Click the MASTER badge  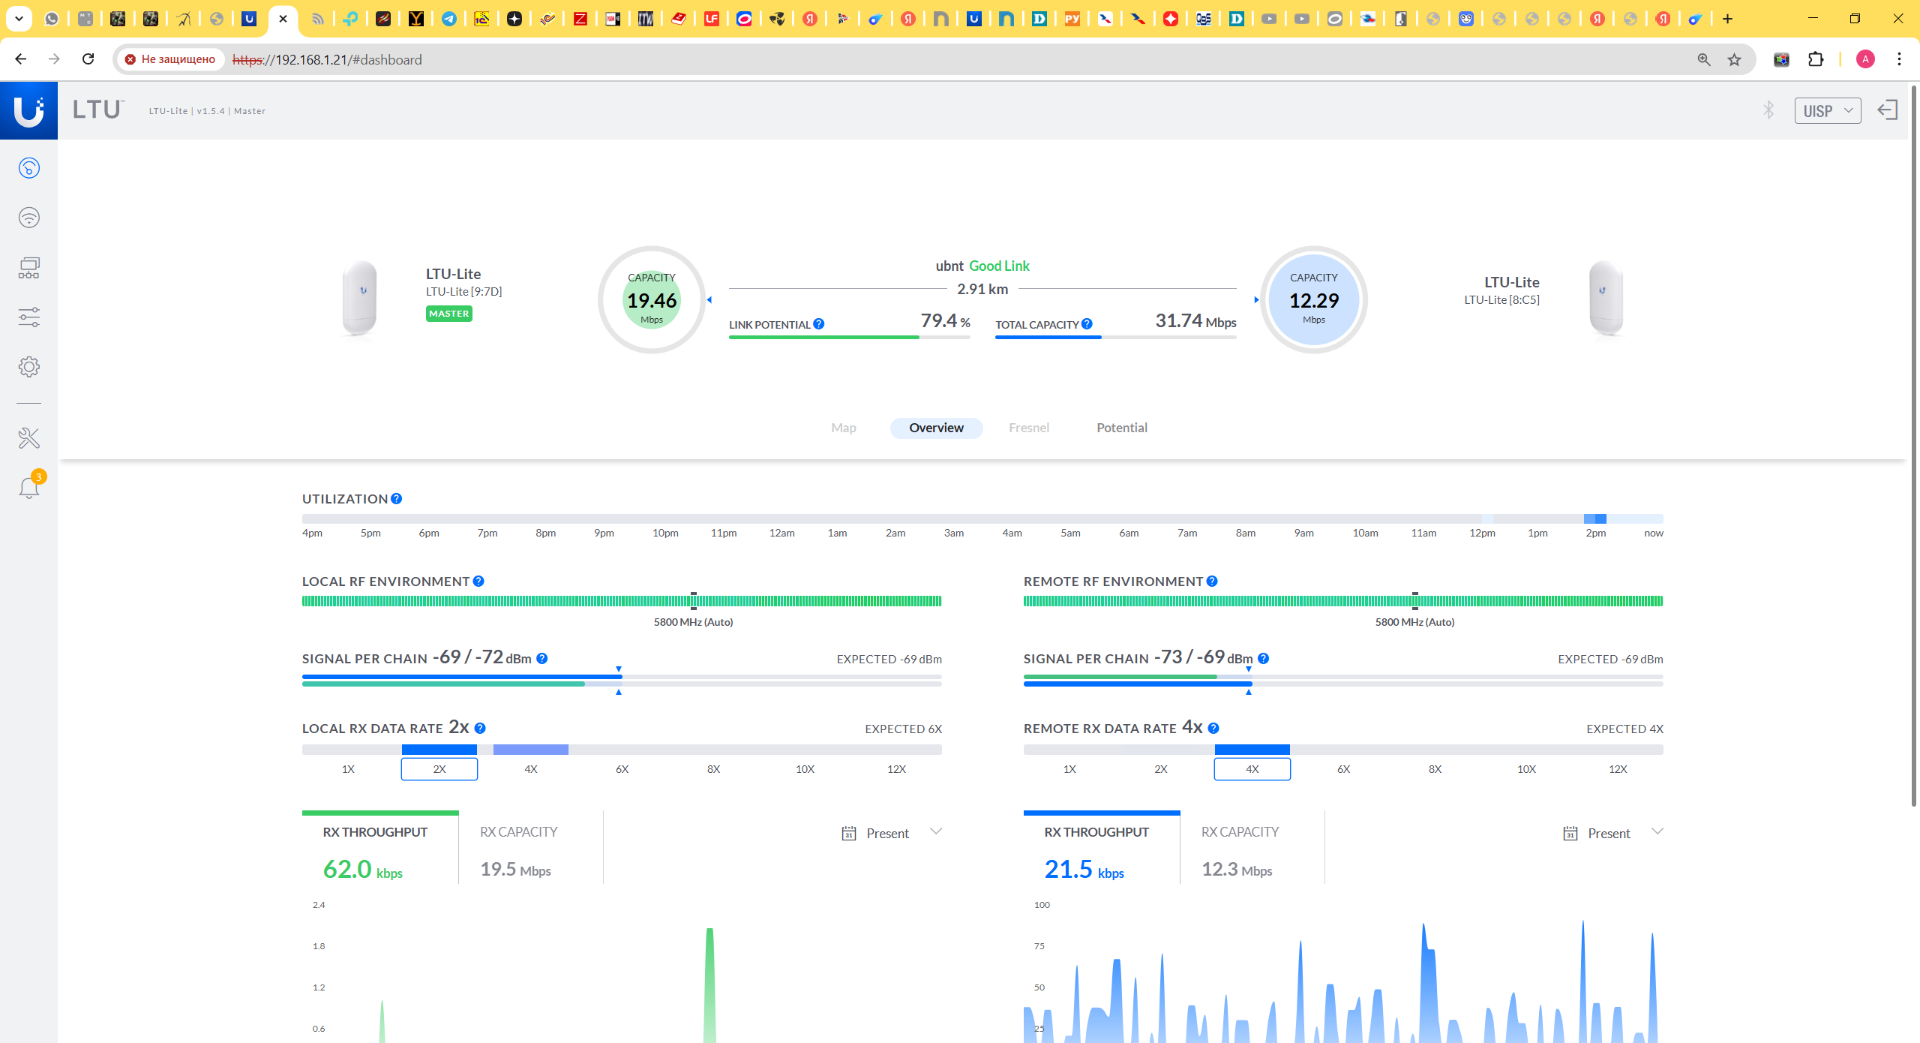[449, 314]
